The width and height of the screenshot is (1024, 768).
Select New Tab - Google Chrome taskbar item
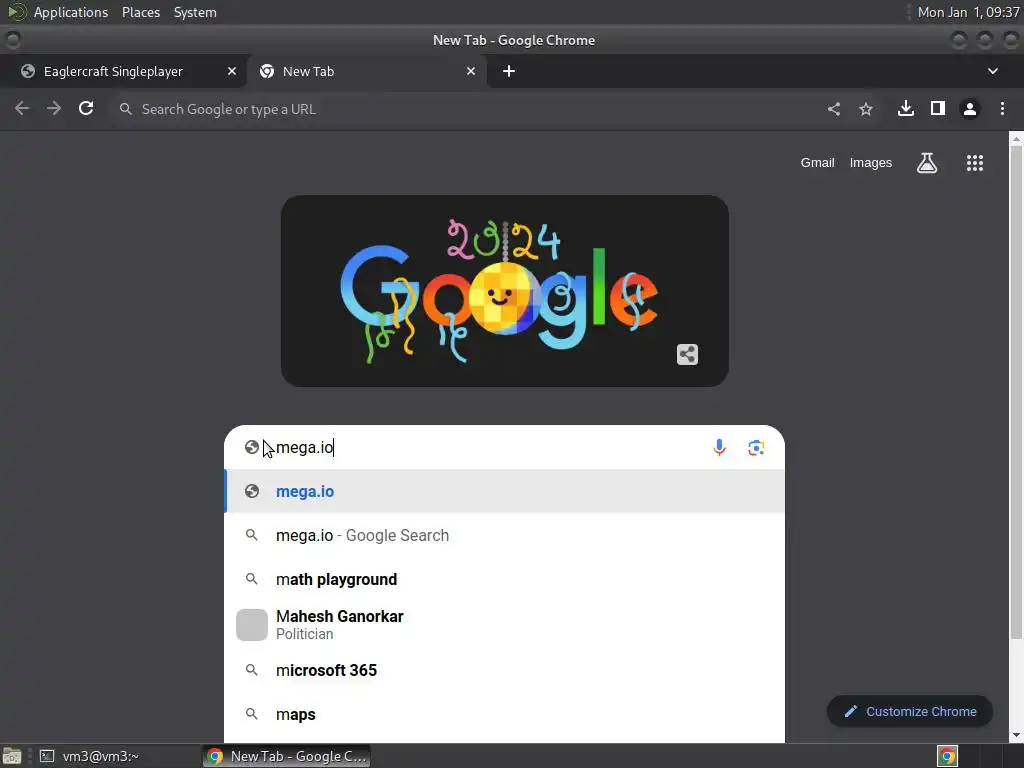coord(287,756)
